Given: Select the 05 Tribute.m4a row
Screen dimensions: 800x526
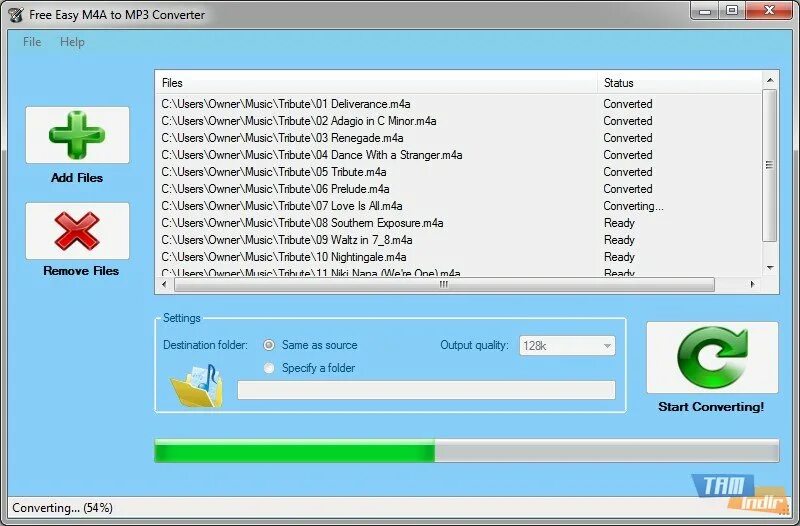Looking at the screenshot, I should coord(458,172).
